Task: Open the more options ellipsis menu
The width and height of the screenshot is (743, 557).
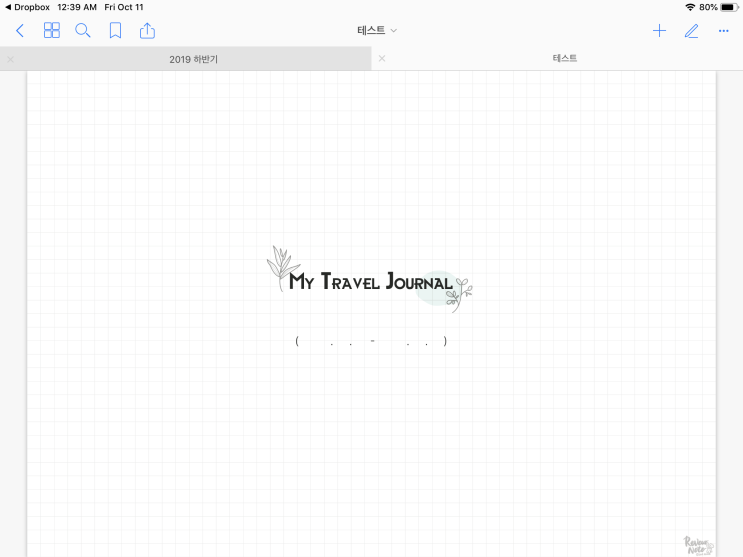Action: click(724, 31)
